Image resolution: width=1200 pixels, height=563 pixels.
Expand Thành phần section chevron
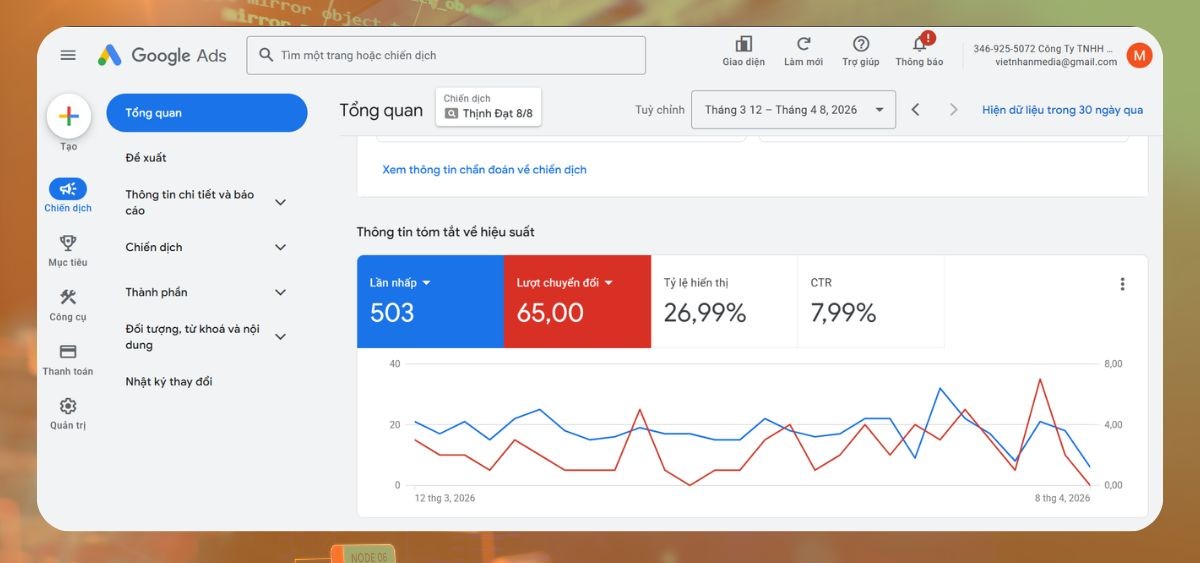[x=280, y=292]
